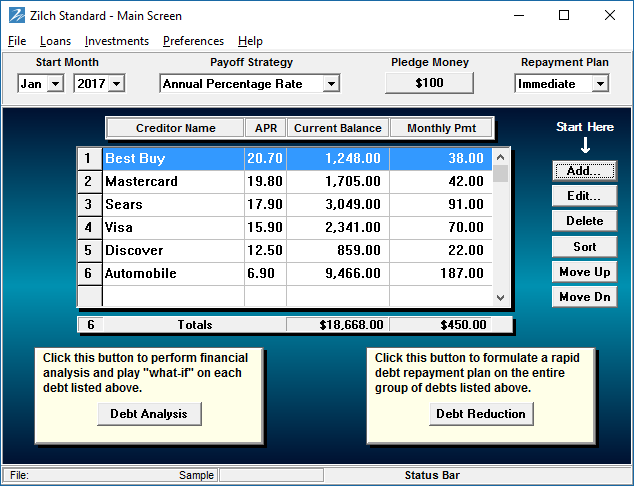Click the $18,668.00 total balance
Viewport: 634px width, 486px height.
338,325
